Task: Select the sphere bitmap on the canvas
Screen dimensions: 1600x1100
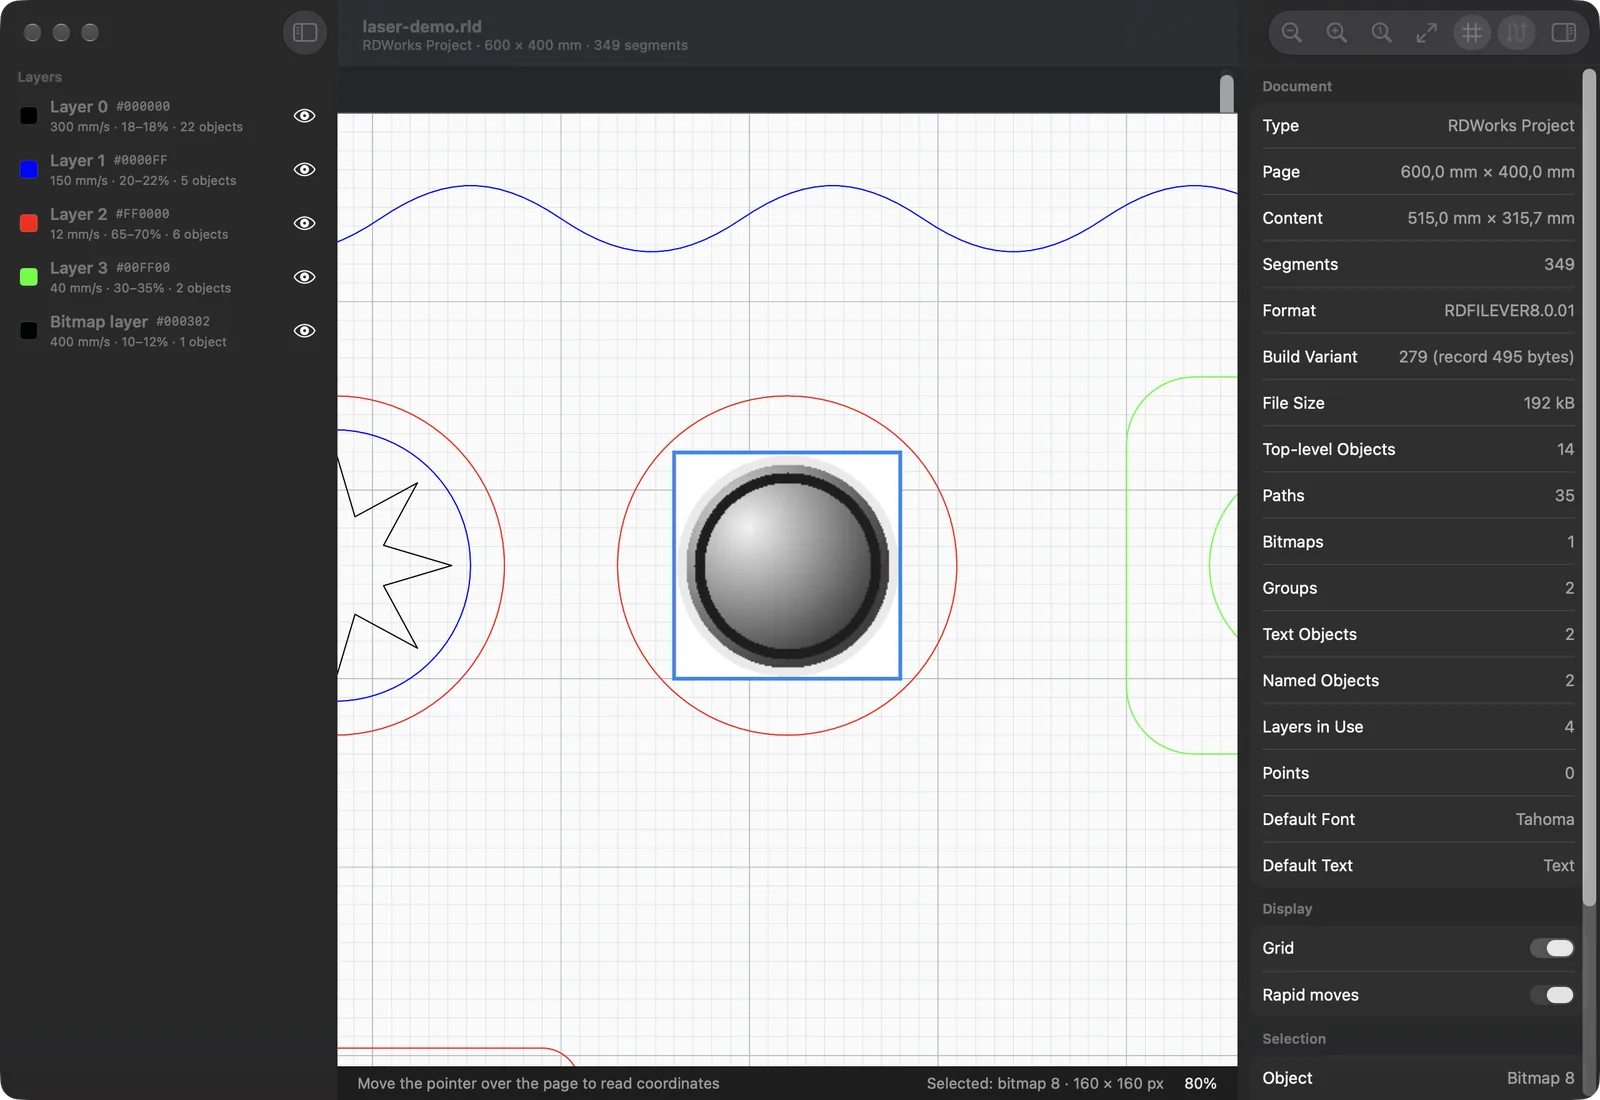Action: (x=787, y=566)
